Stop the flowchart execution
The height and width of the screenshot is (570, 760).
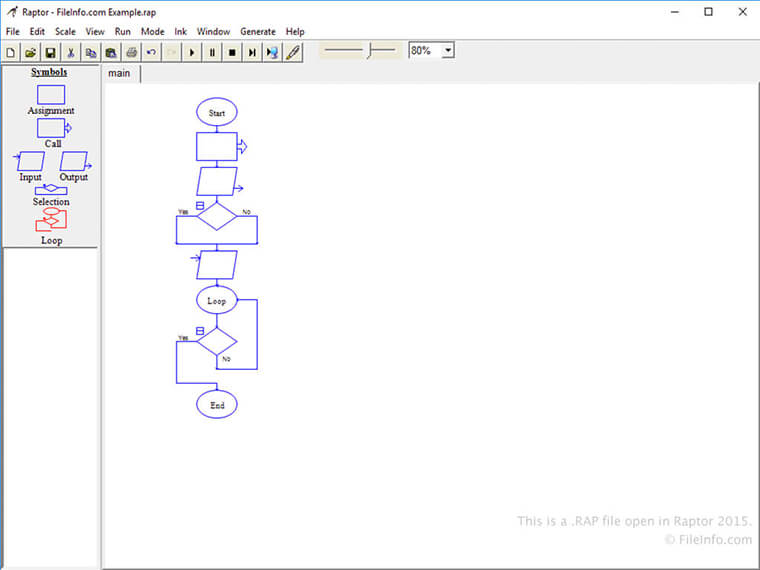point(232,52)
